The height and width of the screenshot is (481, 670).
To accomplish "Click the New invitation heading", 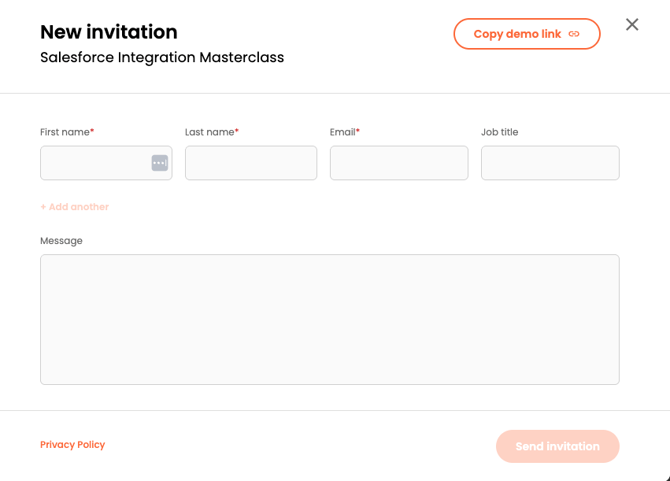I will (109, 32).
